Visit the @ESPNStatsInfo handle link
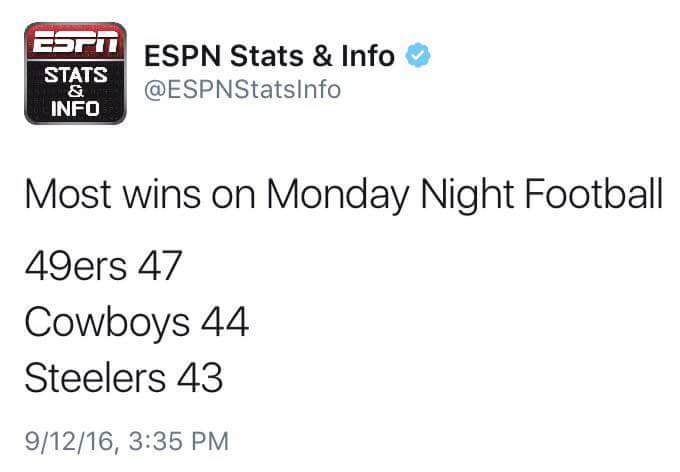Viewport: 680px width, 472px height. coord(242,90)
